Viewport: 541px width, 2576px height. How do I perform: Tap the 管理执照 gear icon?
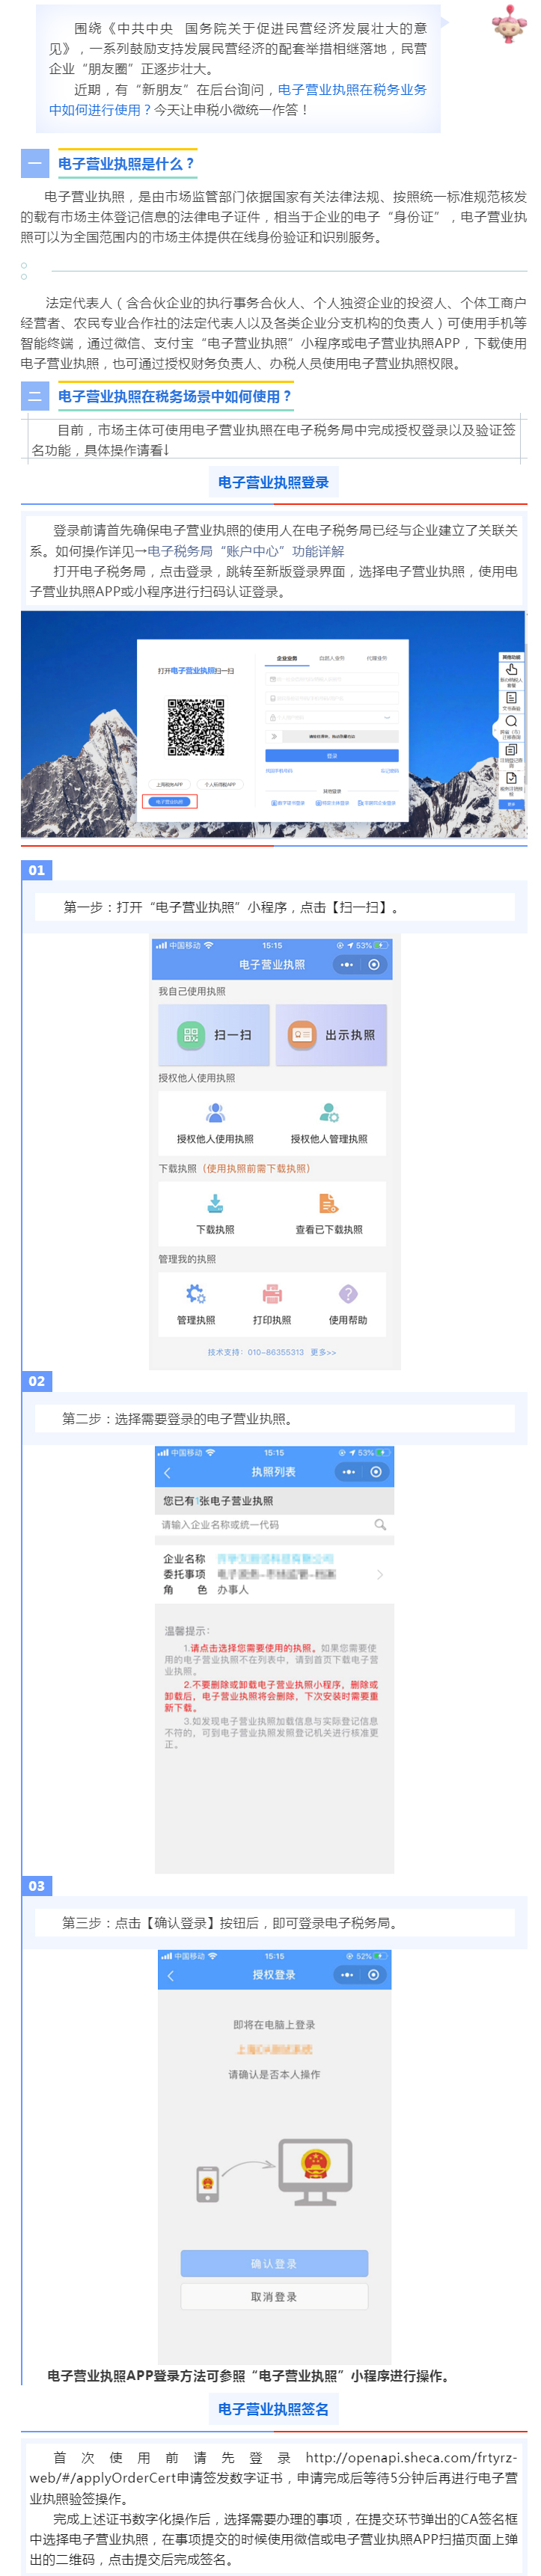196,1294
